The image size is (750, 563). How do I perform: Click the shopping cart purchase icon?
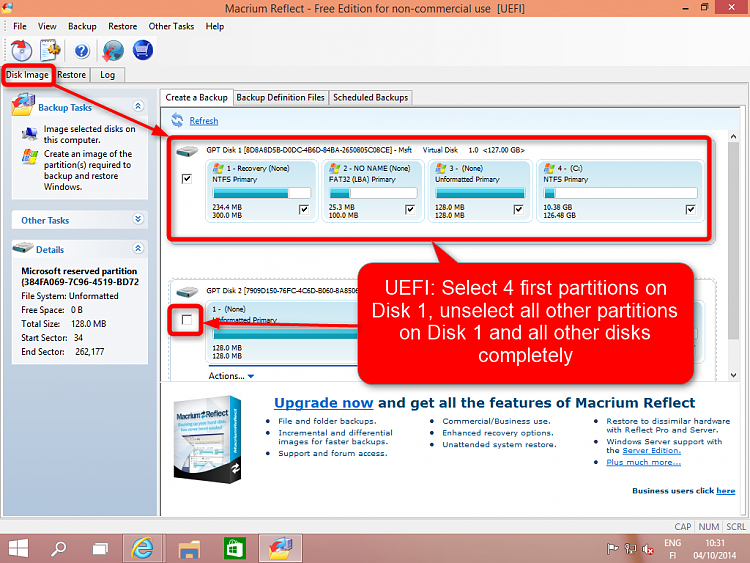point(143,50)
